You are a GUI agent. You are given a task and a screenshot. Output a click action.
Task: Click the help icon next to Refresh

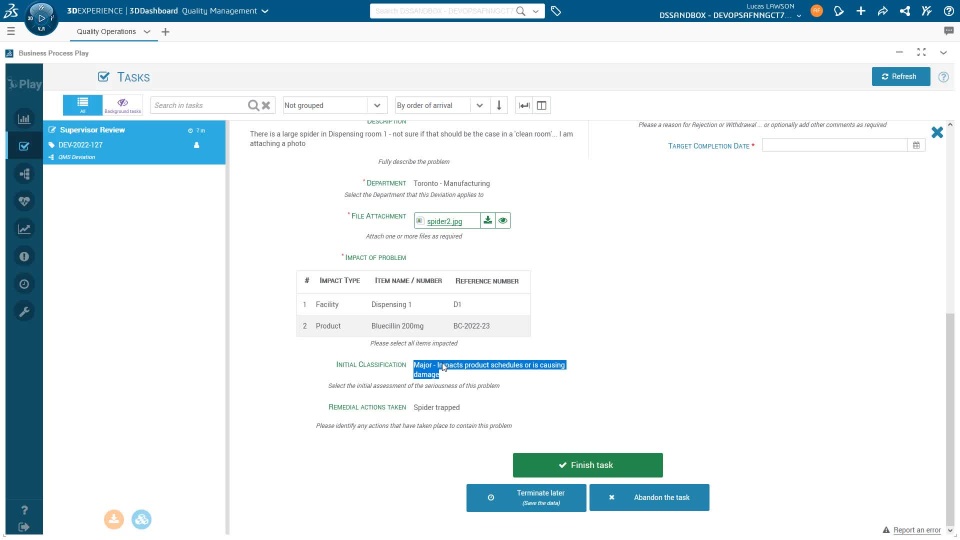pyautogui.click(x=943, y=77)
